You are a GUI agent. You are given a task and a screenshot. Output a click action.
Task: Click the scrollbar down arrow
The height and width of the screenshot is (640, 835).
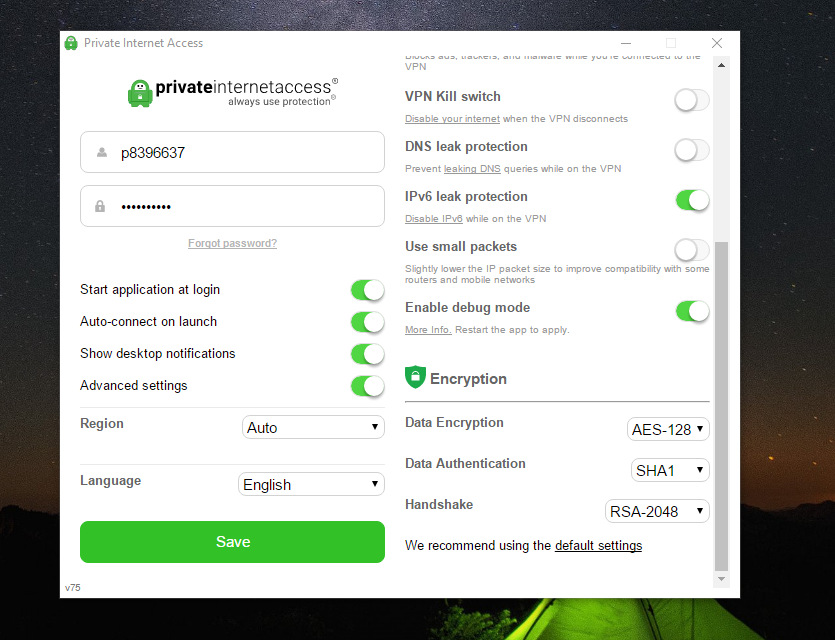(721, 579)
